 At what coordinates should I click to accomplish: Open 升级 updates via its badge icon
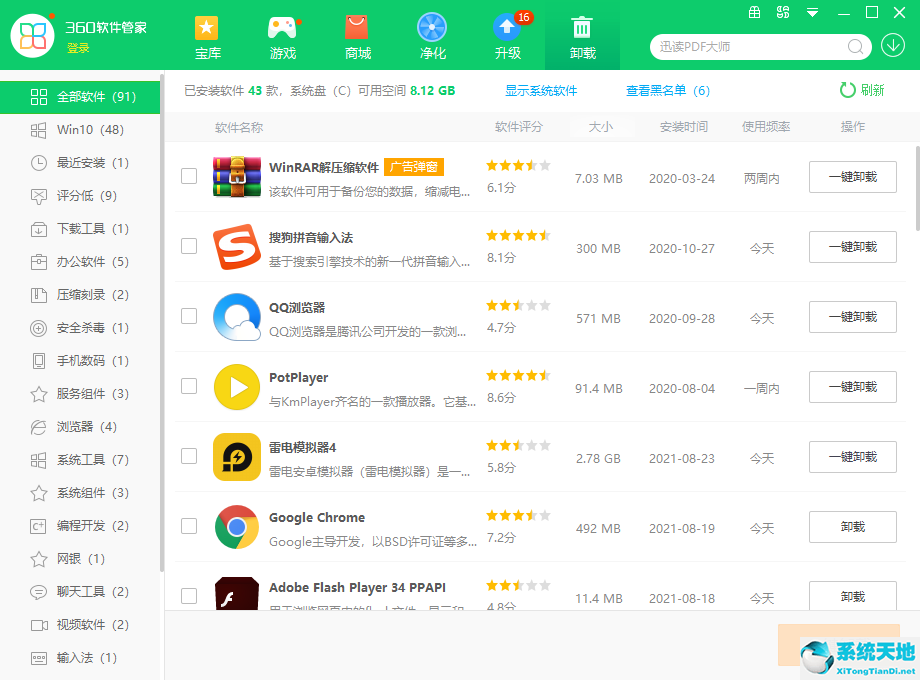click(x=507, y=27)
